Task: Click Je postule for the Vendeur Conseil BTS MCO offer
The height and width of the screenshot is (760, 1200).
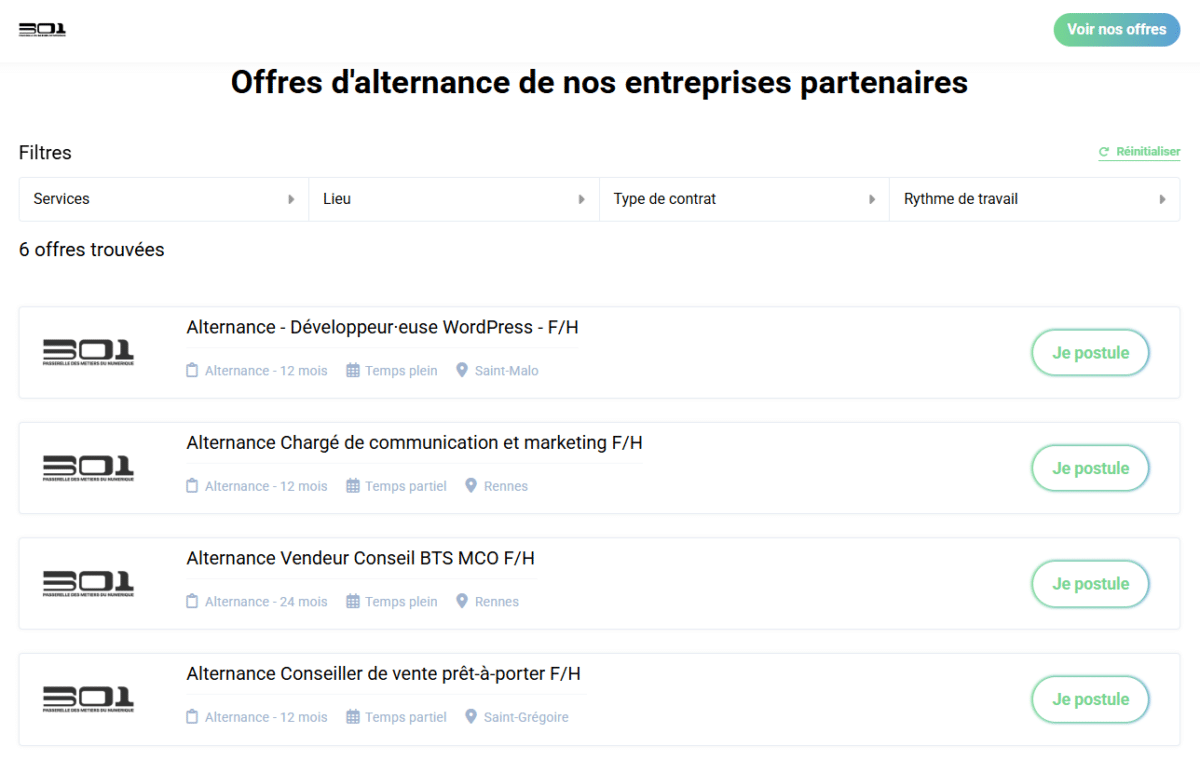Action: click(x=1090, y=584)
